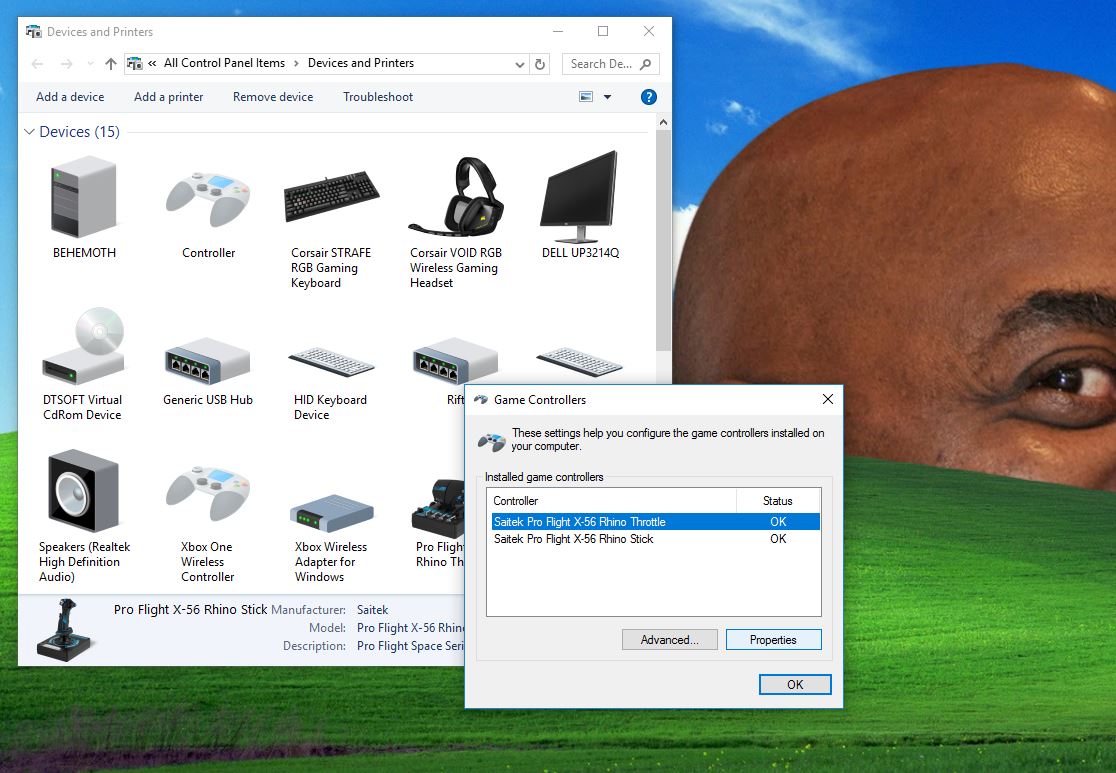Viewport: 1116px width, 773px height.
Task: Select the BEHEMOTH computer device icon
Action: click(83, 197)
